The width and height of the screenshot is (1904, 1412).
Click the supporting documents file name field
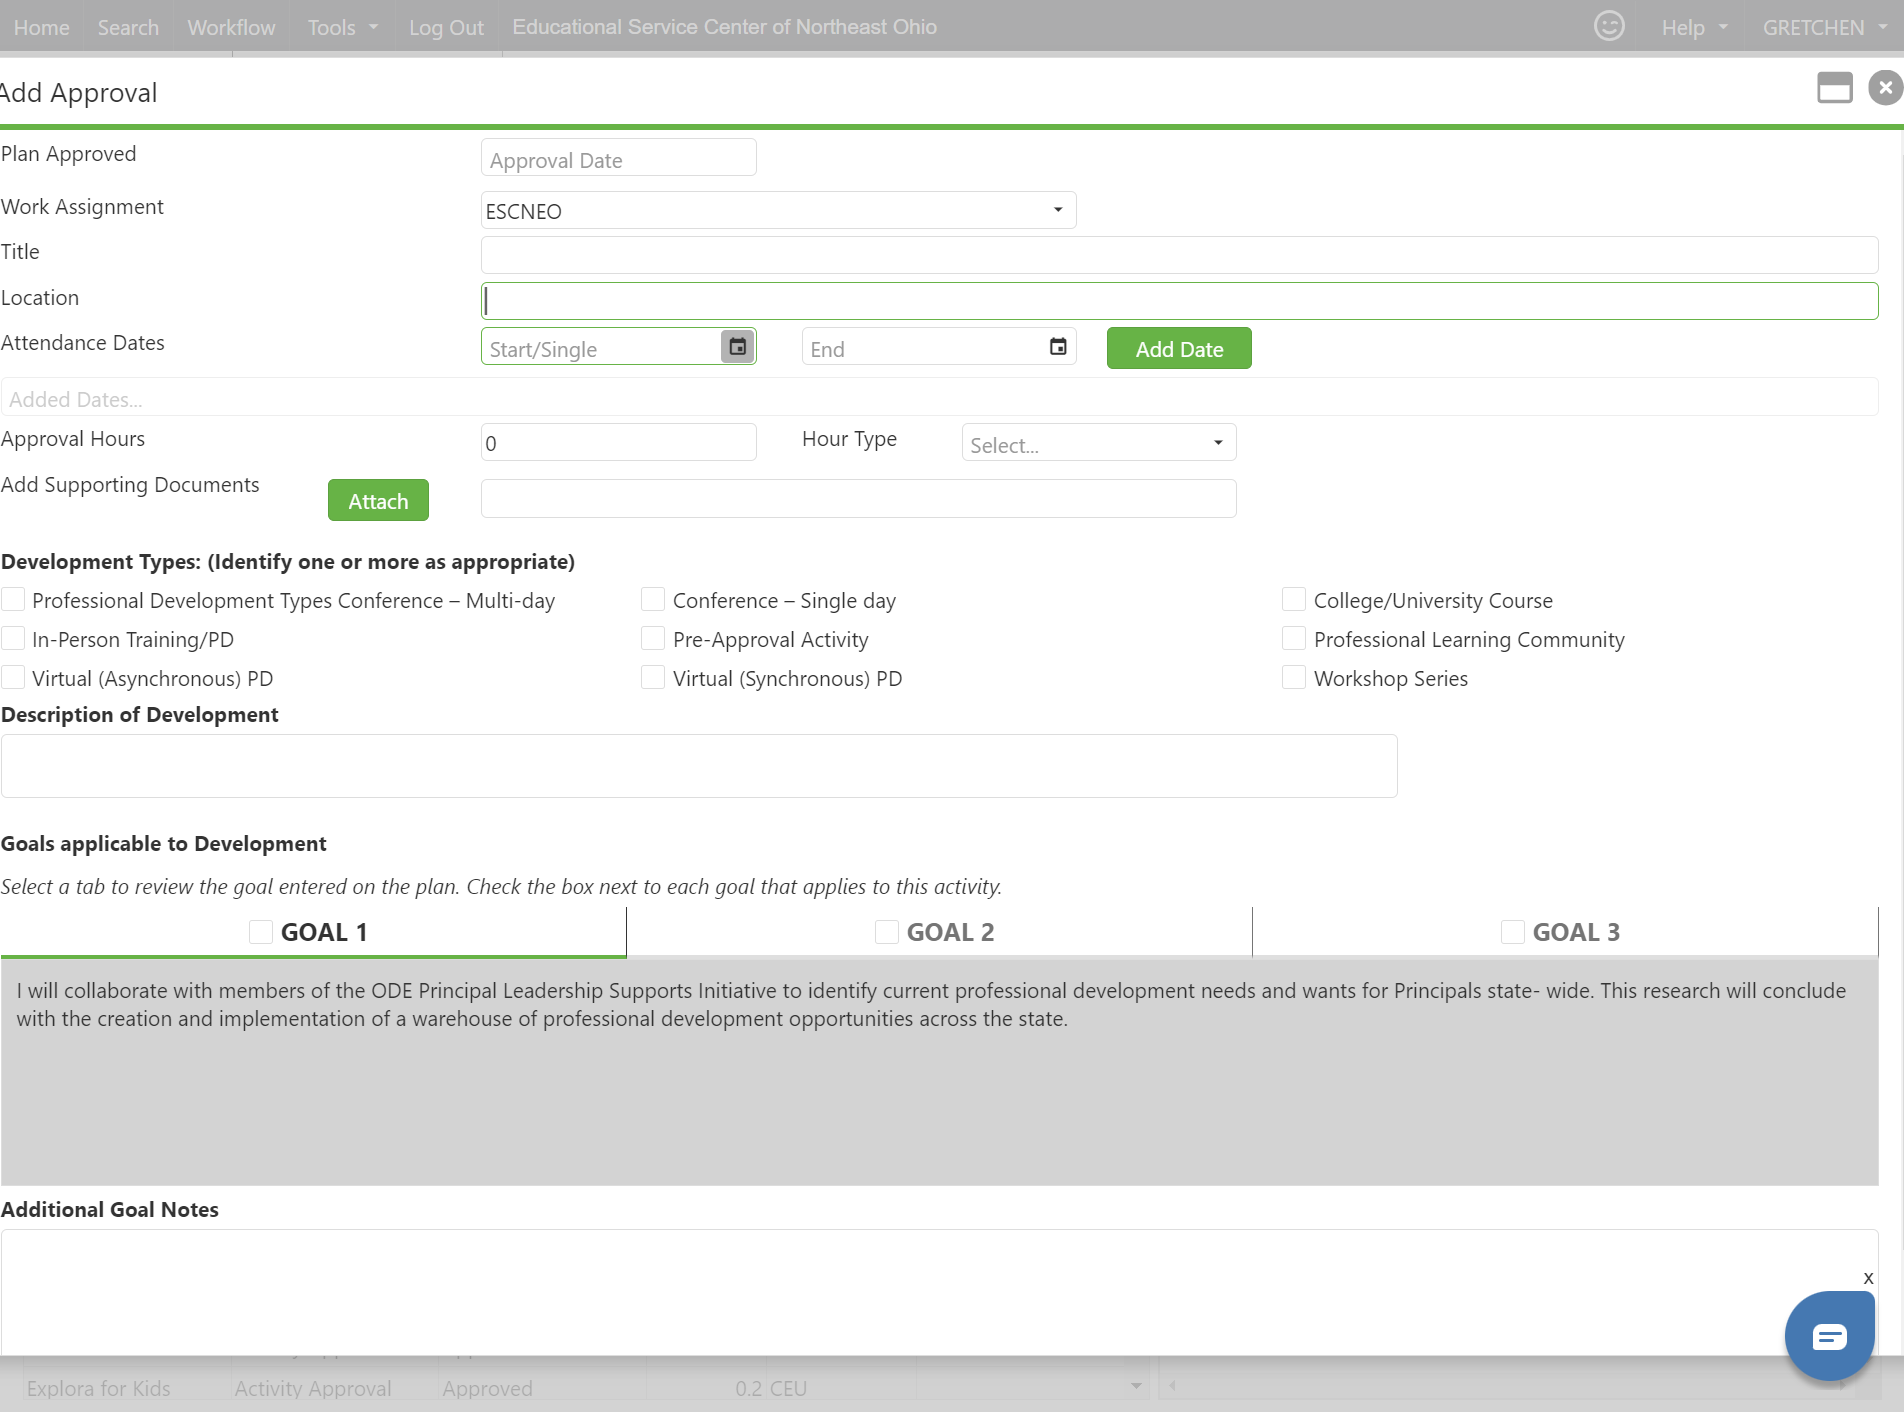[x=858, y=498]
